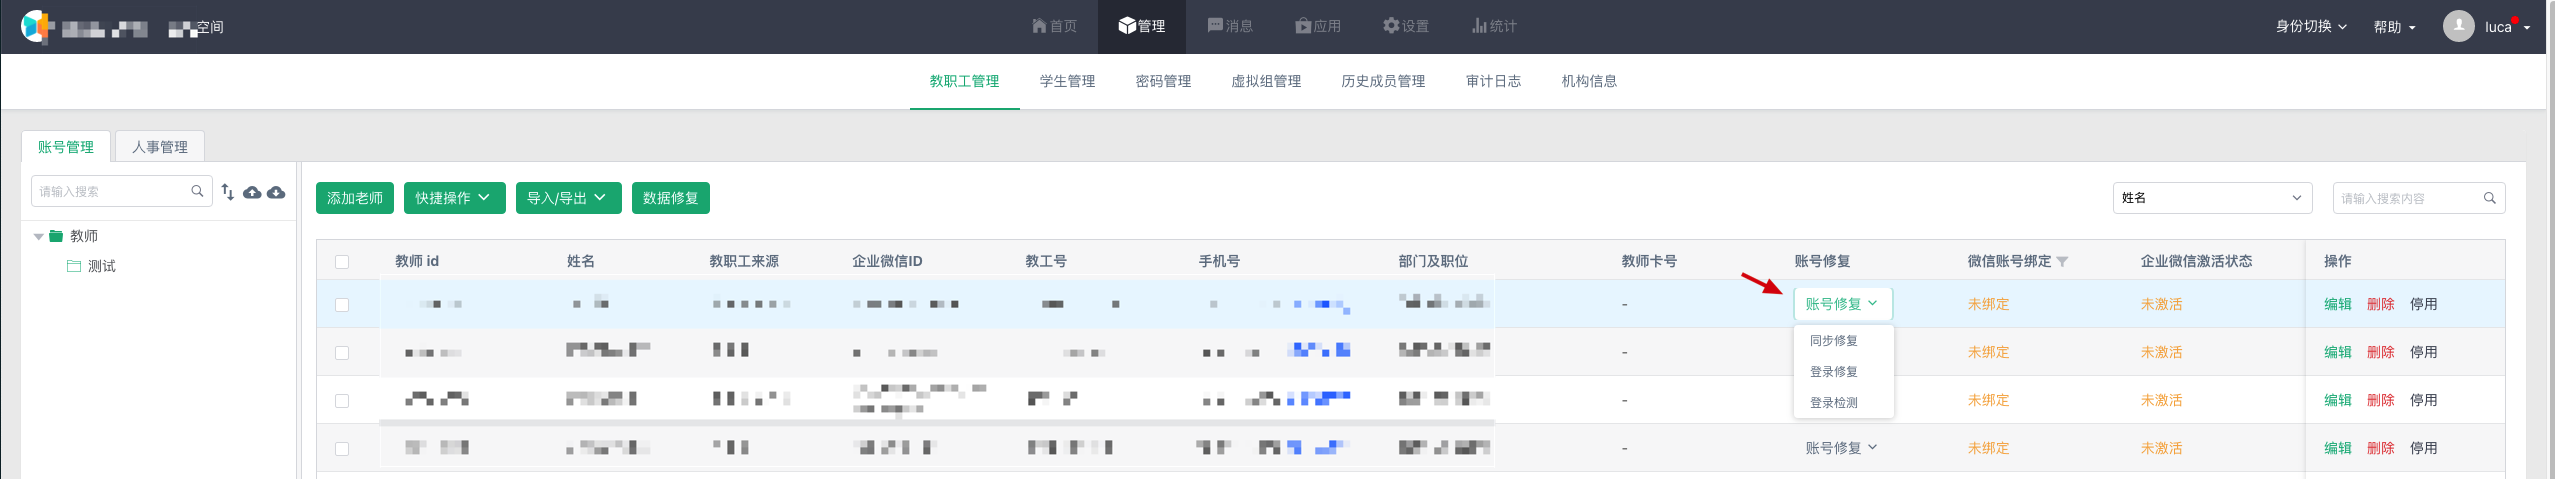2555x479 pixels.
Task: Switch to 教职工管理 tab
Action: click(964, 81)
